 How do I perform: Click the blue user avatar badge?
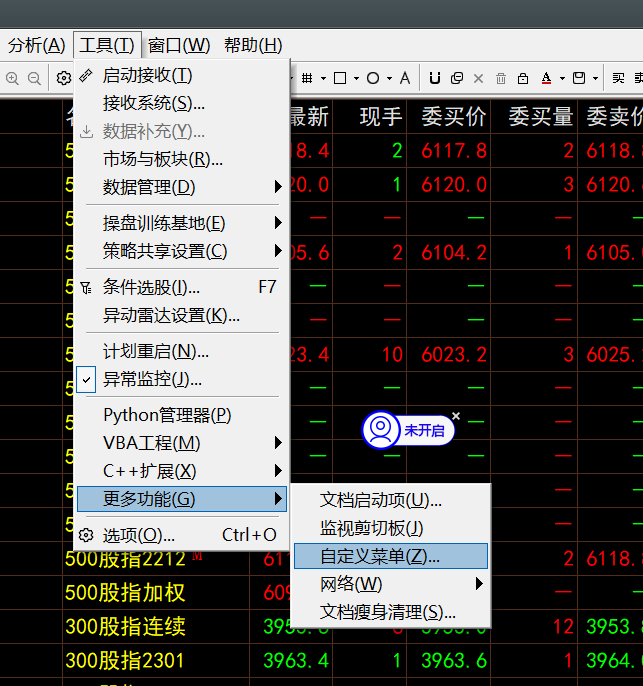pyautogui.click(x=380, y=430)
